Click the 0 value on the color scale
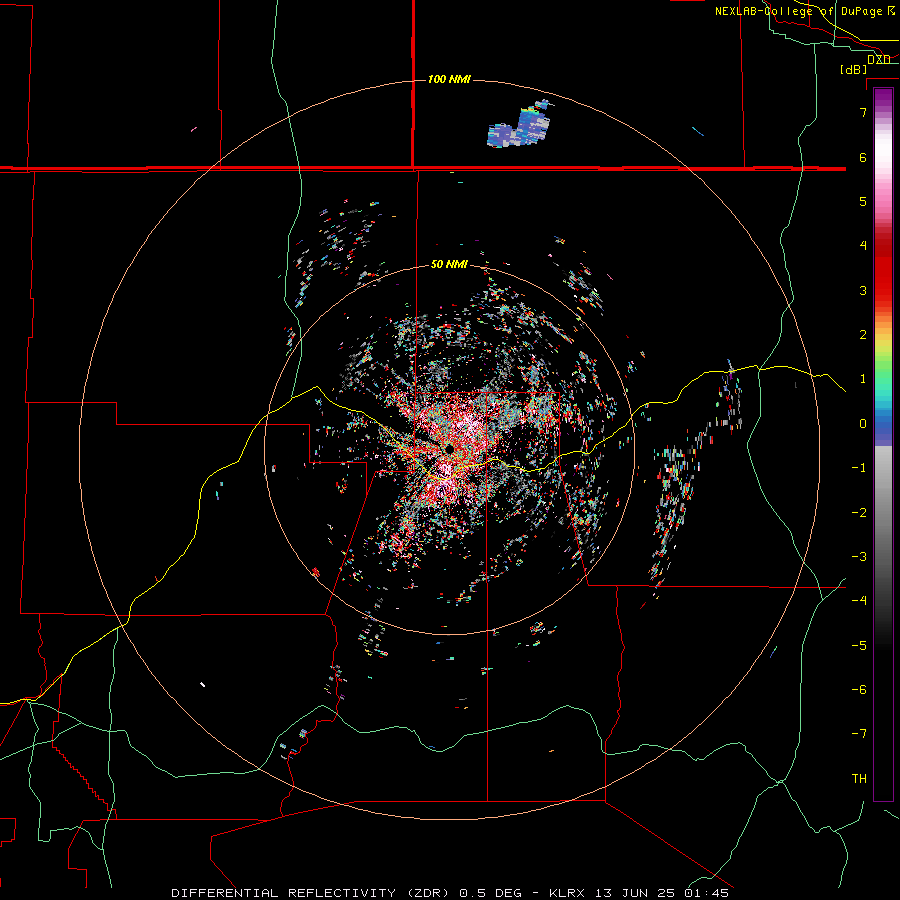 pos(863,424)
